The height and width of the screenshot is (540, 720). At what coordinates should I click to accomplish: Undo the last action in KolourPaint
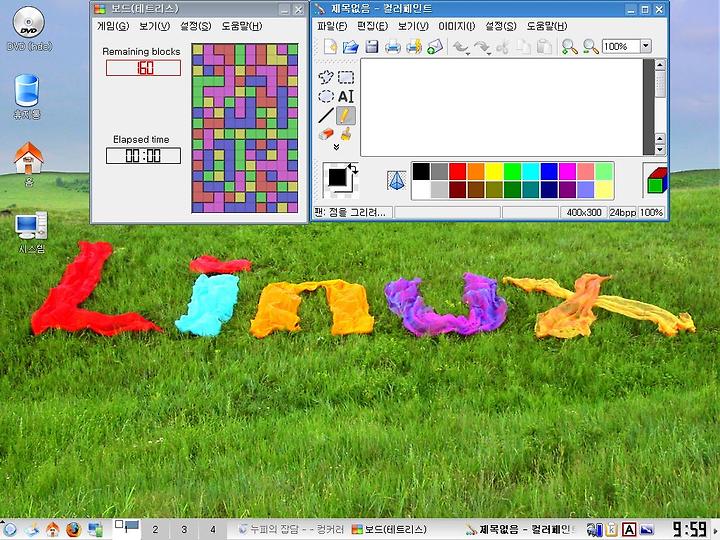coord(460,47)
